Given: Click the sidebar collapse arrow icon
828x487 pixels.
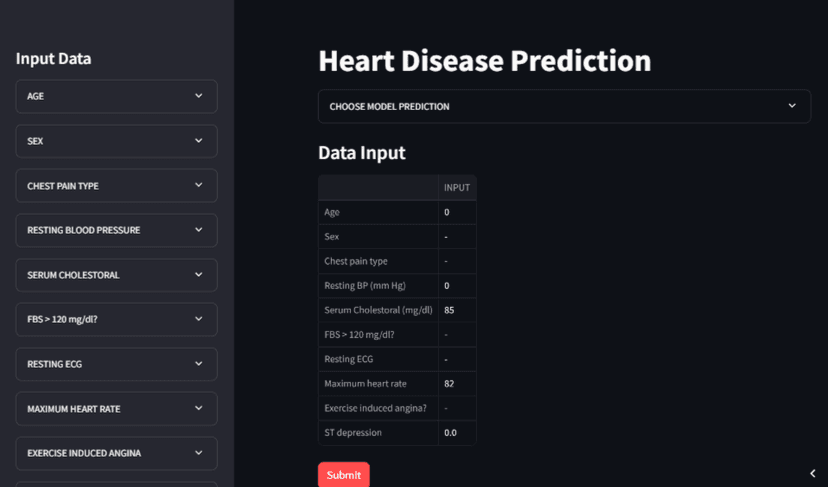Looking at the screenshot, I should pos(813,474).
